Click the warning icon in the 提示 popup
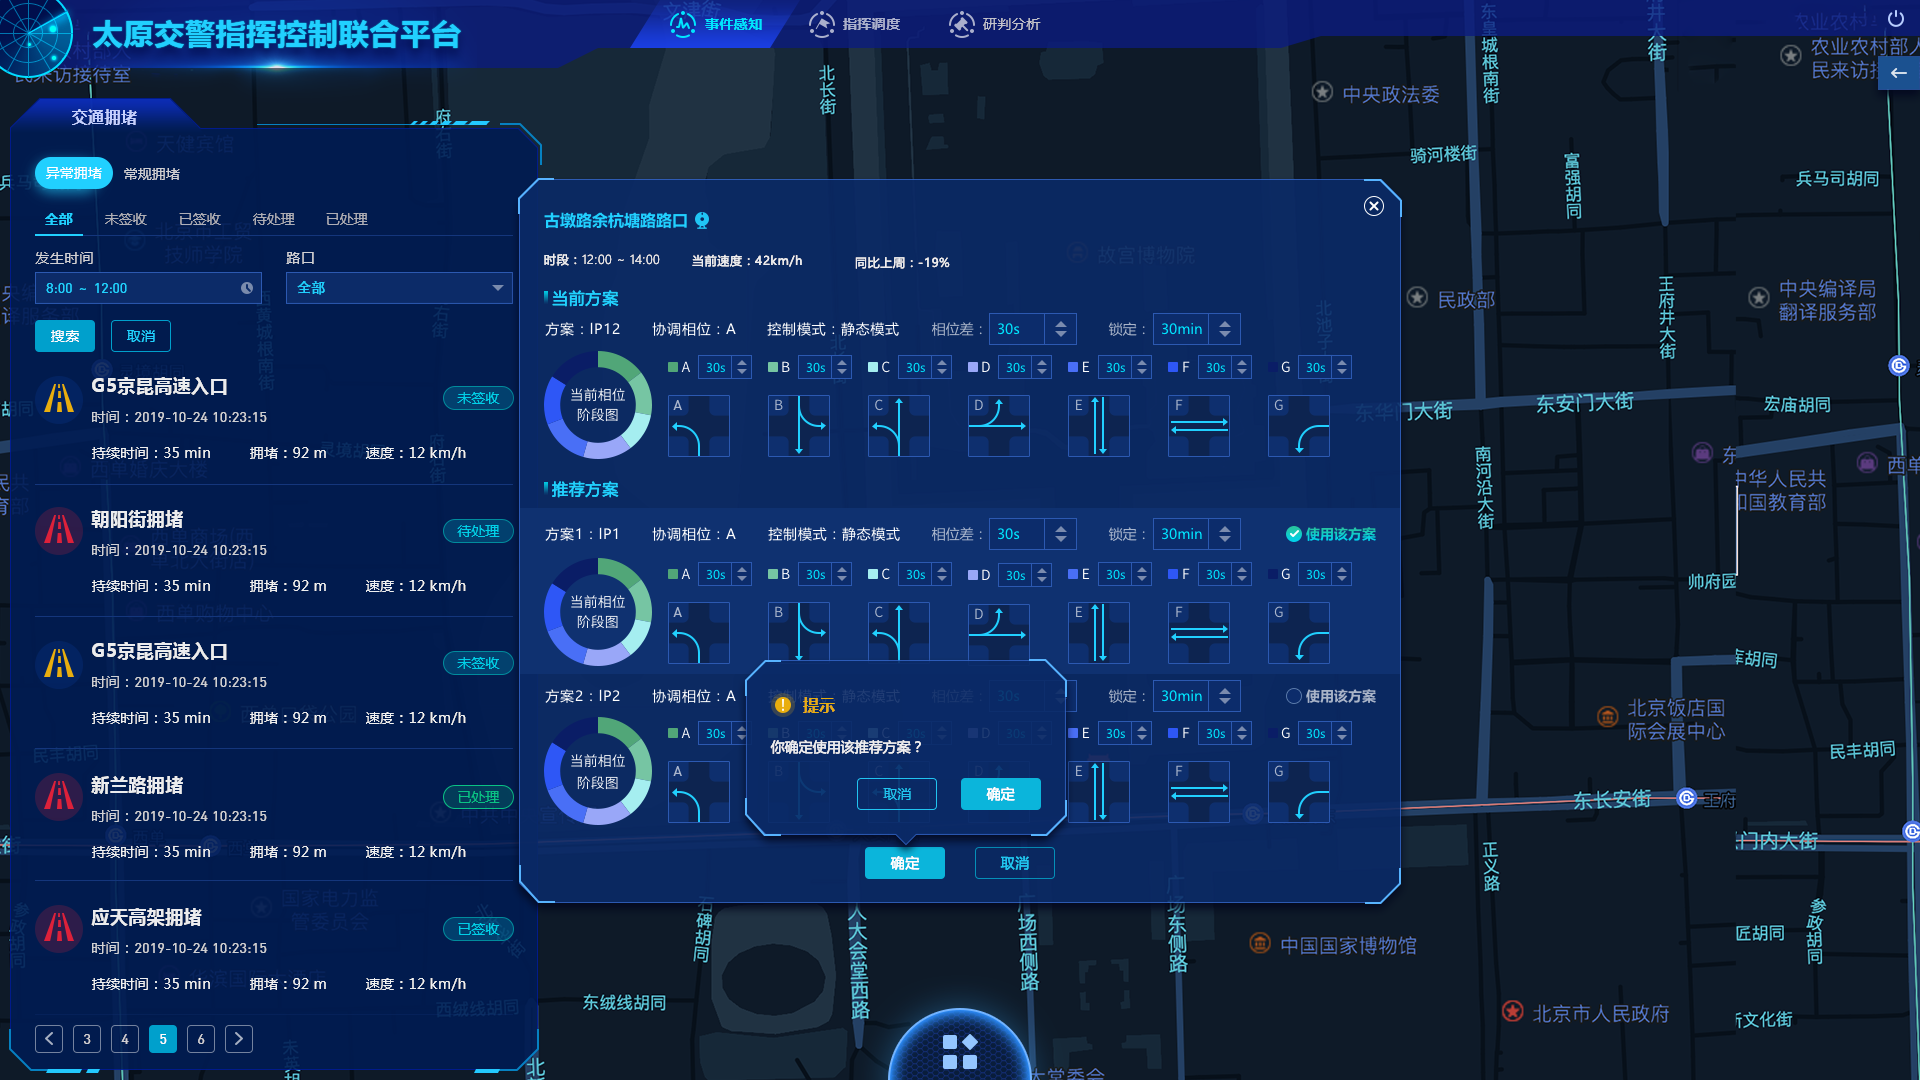Screen dimensions: 1920x1080 [x=783, y=705]
